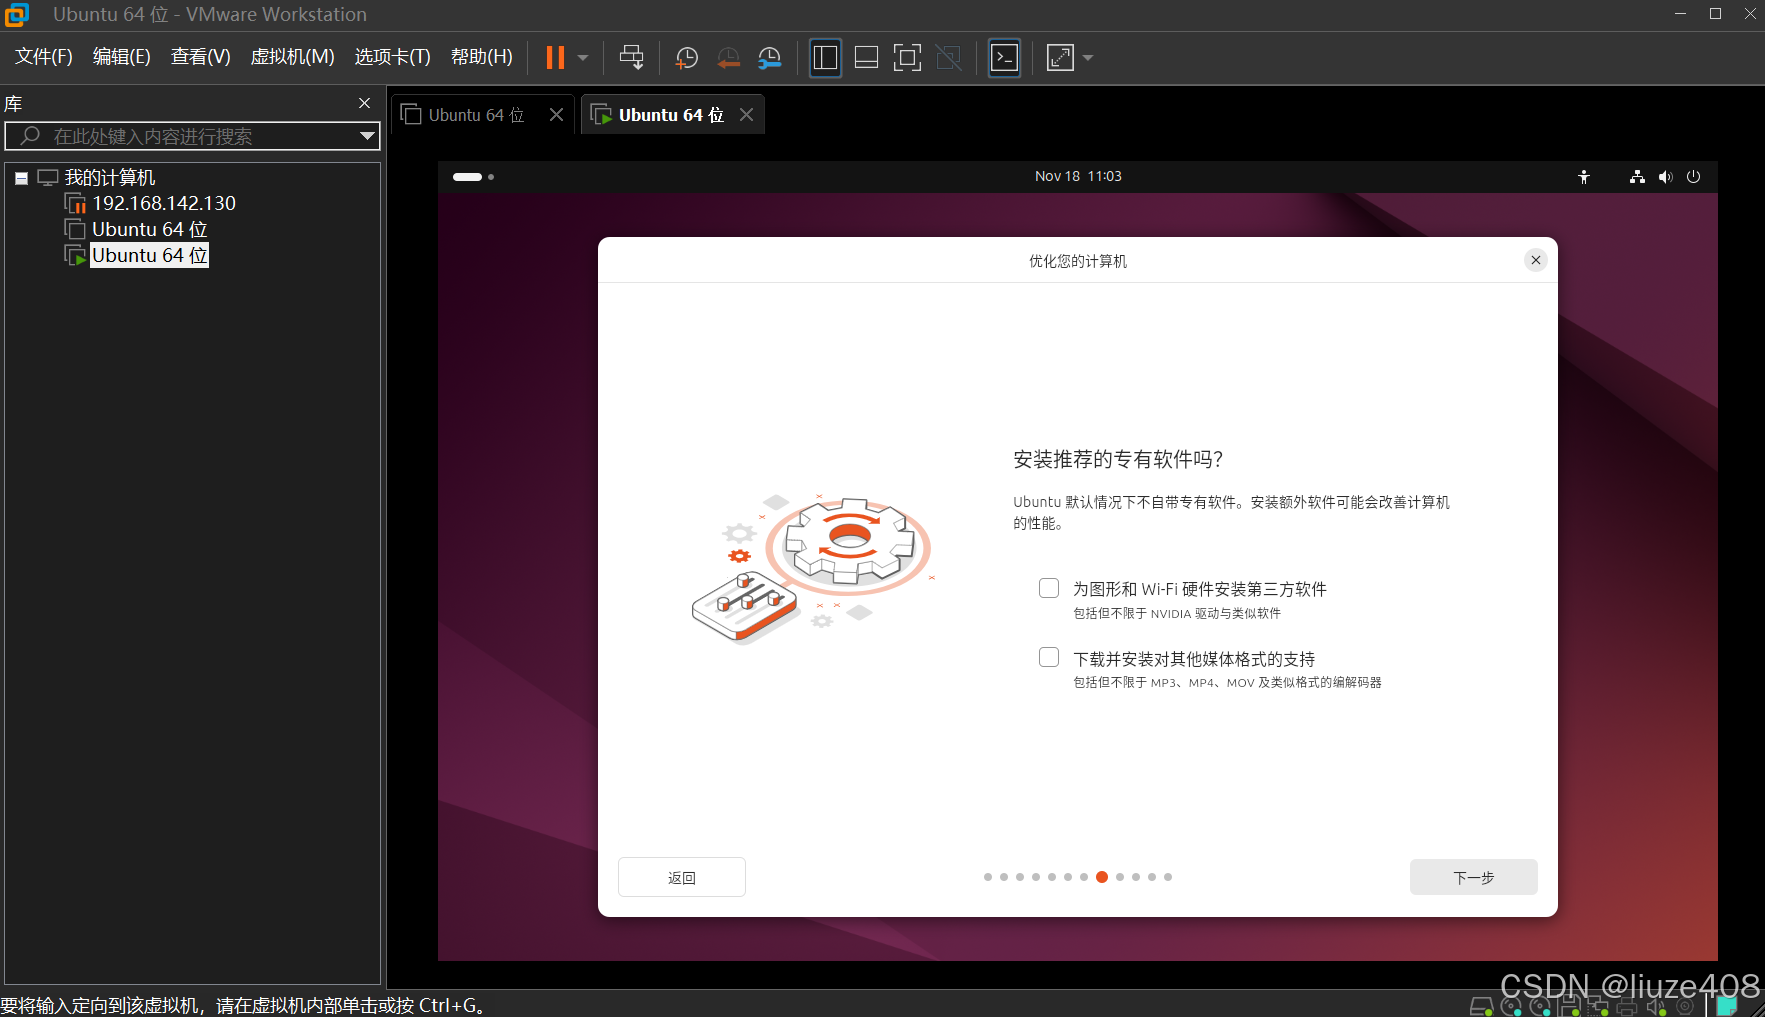Expand the stretch display options arrow
Screen dimensions: 1765x1017
coord(1088,58)
